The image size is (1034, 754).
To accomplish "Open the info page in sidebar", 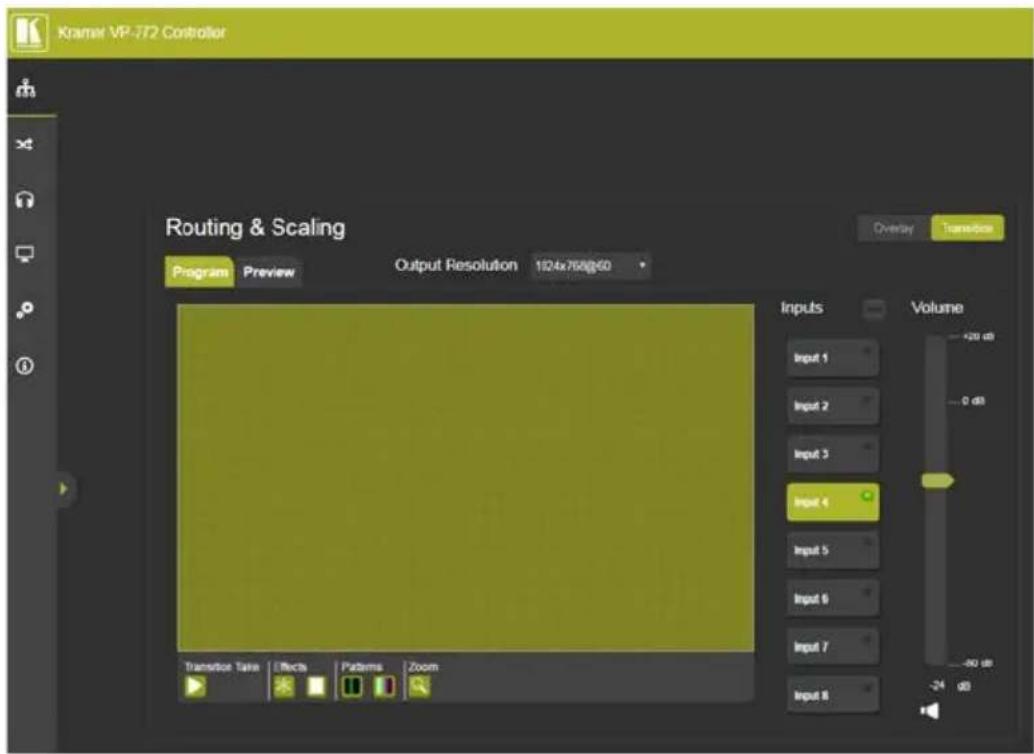I will [25, 365].
